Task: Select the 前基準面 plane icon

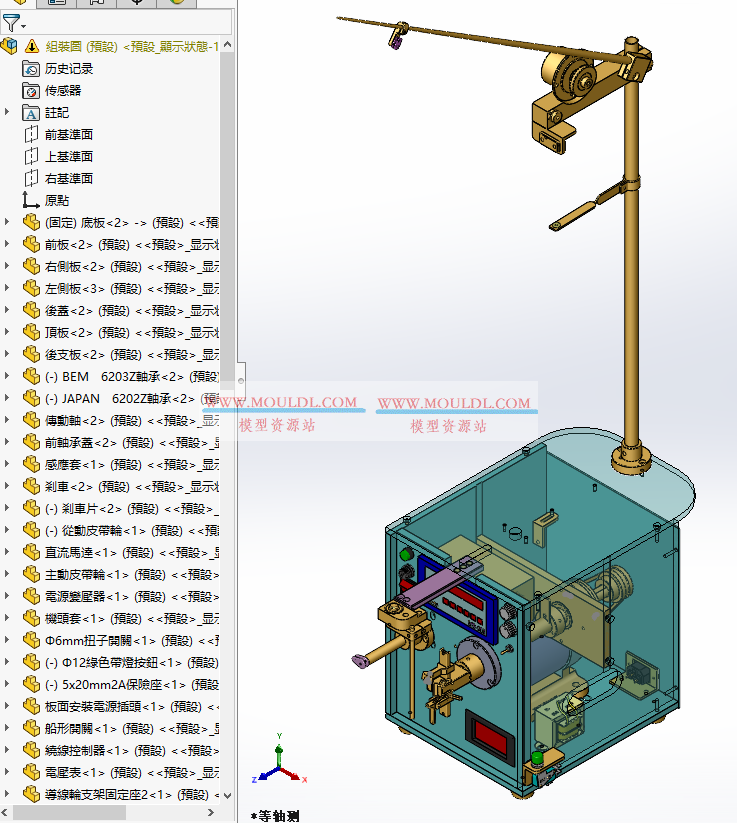Action: tap(31, 135)
